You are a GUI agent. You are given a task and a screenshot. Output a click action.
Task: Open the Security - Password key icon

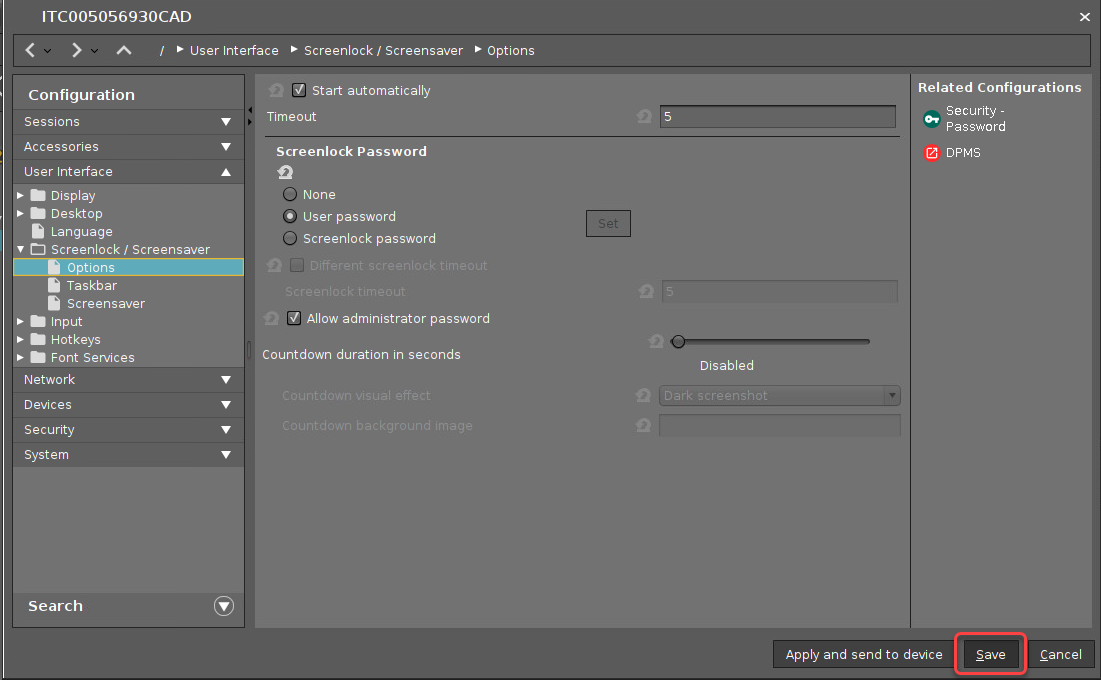click(932, 119)
